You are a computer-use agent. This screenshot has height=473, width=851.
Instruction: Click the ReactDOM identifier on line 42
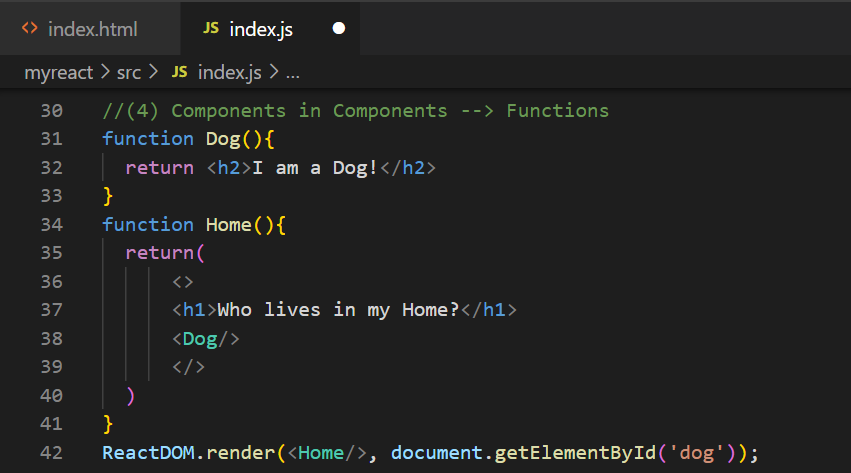(147, 452)
